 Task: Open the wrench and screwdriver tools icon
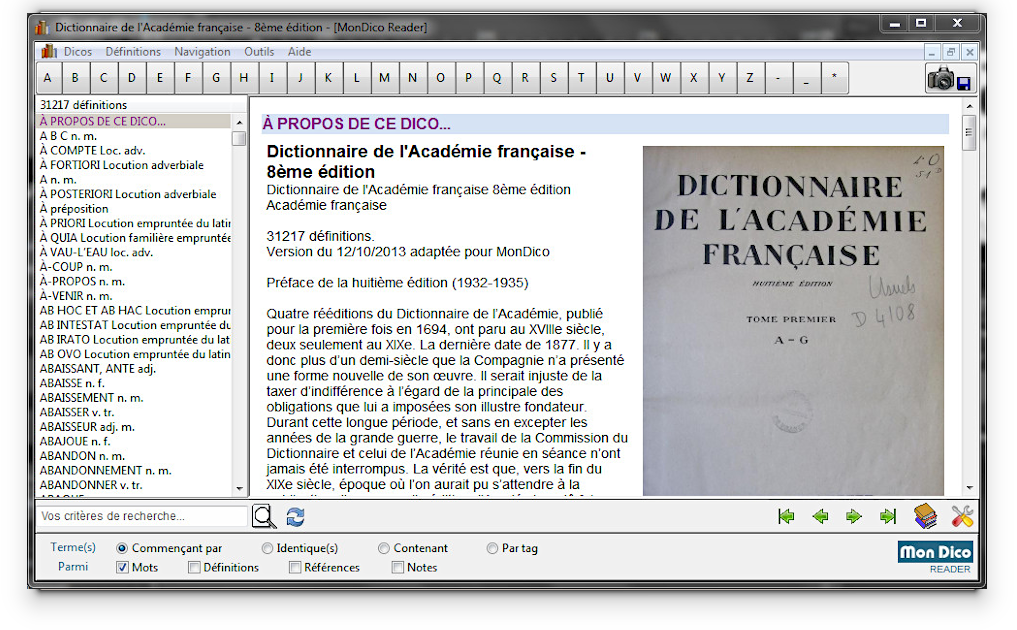click(x=963, y=516)
